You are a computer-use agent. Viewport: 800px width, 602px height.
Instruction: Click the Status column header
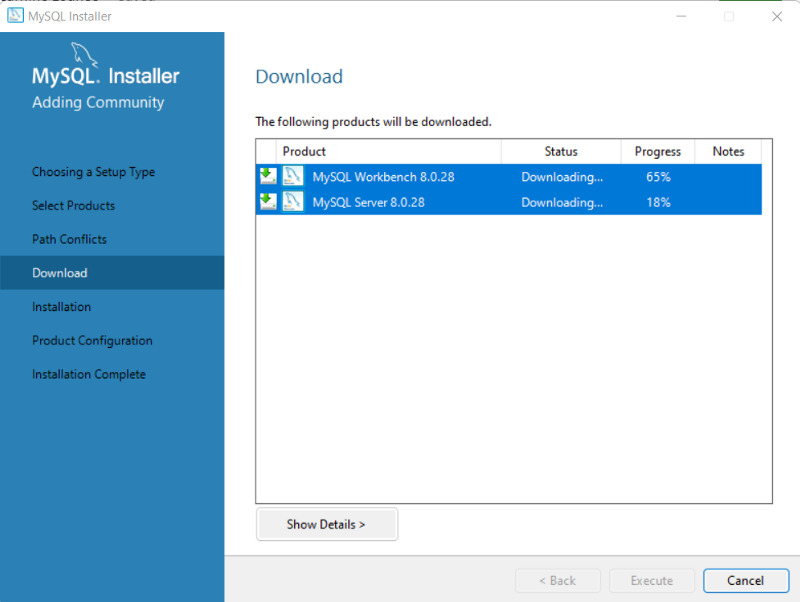point(561,152)
